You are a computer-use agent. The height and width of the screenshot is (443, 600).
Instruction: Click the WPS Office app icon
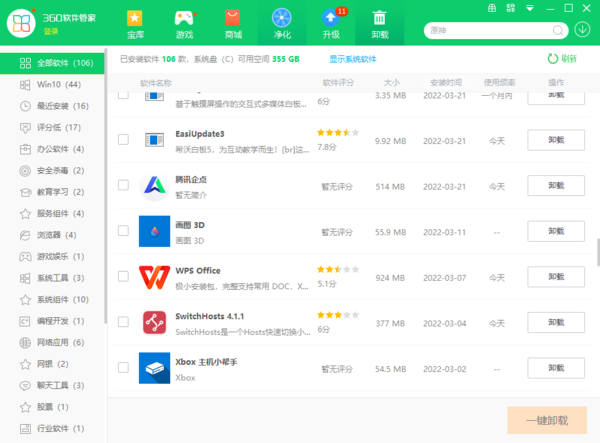[x=155, y=277]
